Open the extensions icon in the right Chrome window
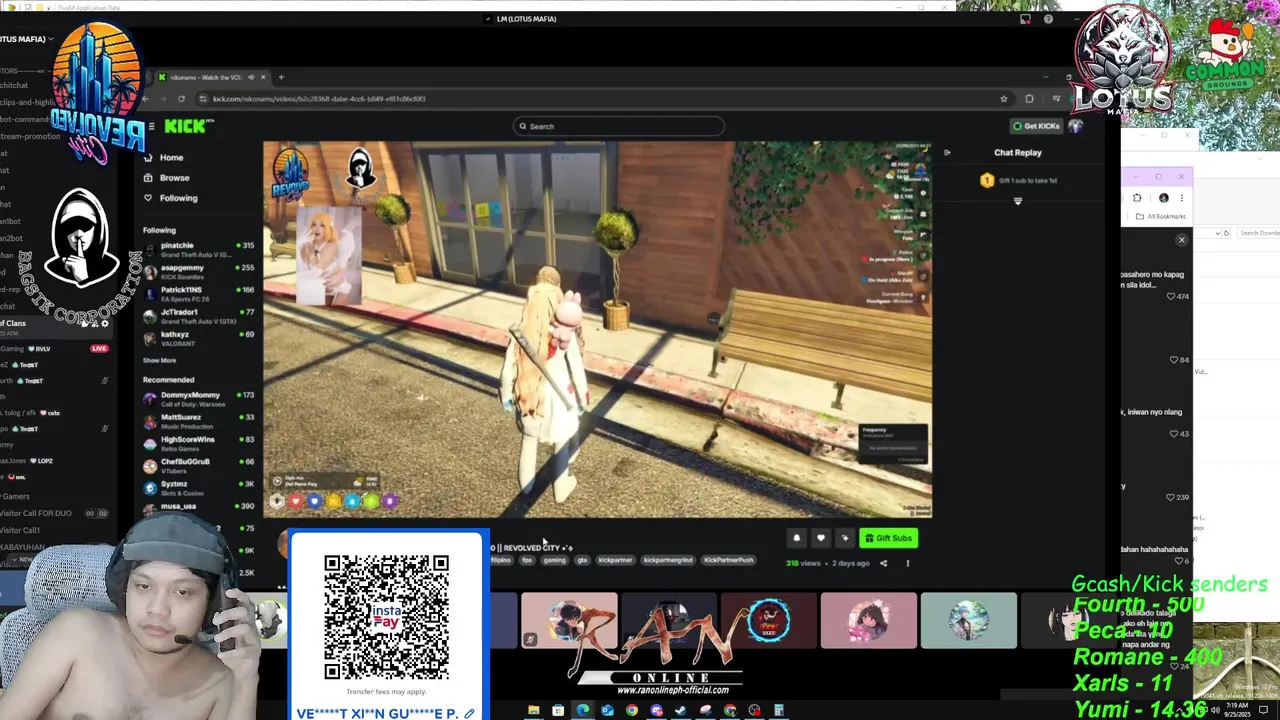This screenshot has width=1280, height=720. [x=1137, y=198]
